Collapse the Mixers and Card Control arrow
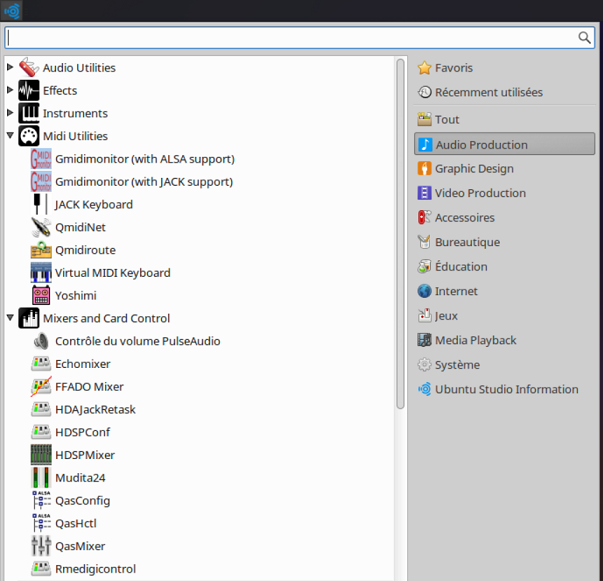603x581 pixels. point(10,318)
